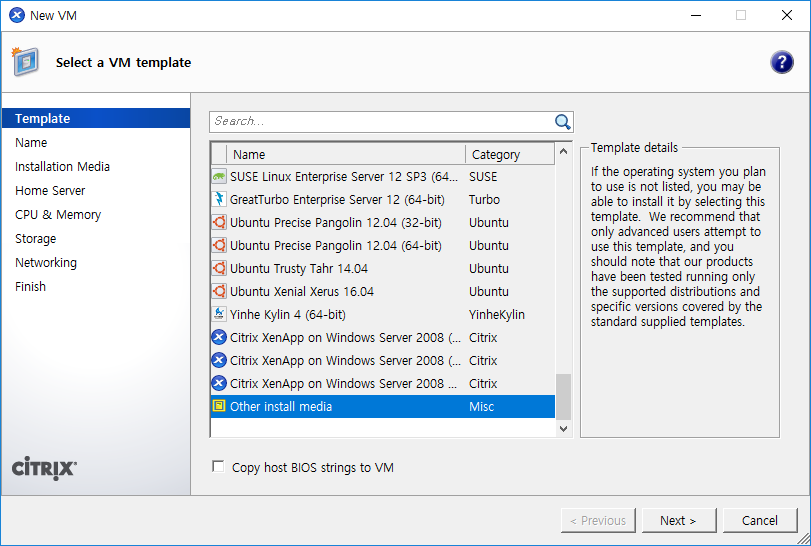Click the YinheKylin category cell
The width and height of the screenshot is (811, 546).
(x=497, y=314)
